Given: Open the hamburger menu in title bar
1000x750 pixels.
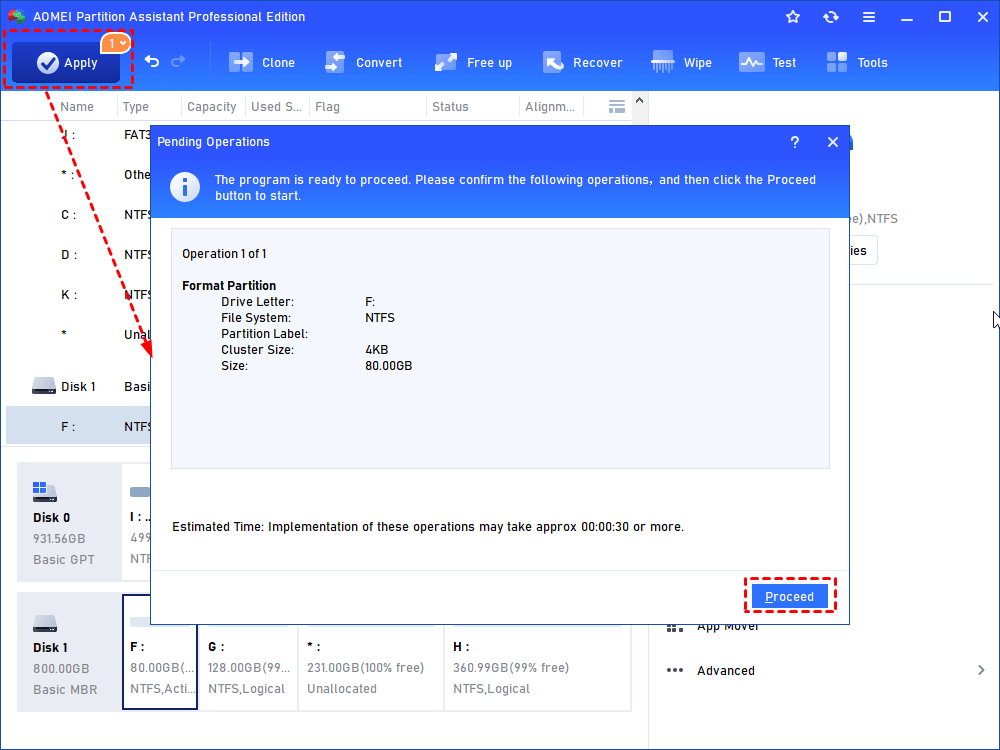Looking at the screenshot, I should pyautogui.click(x=869, y=17).
